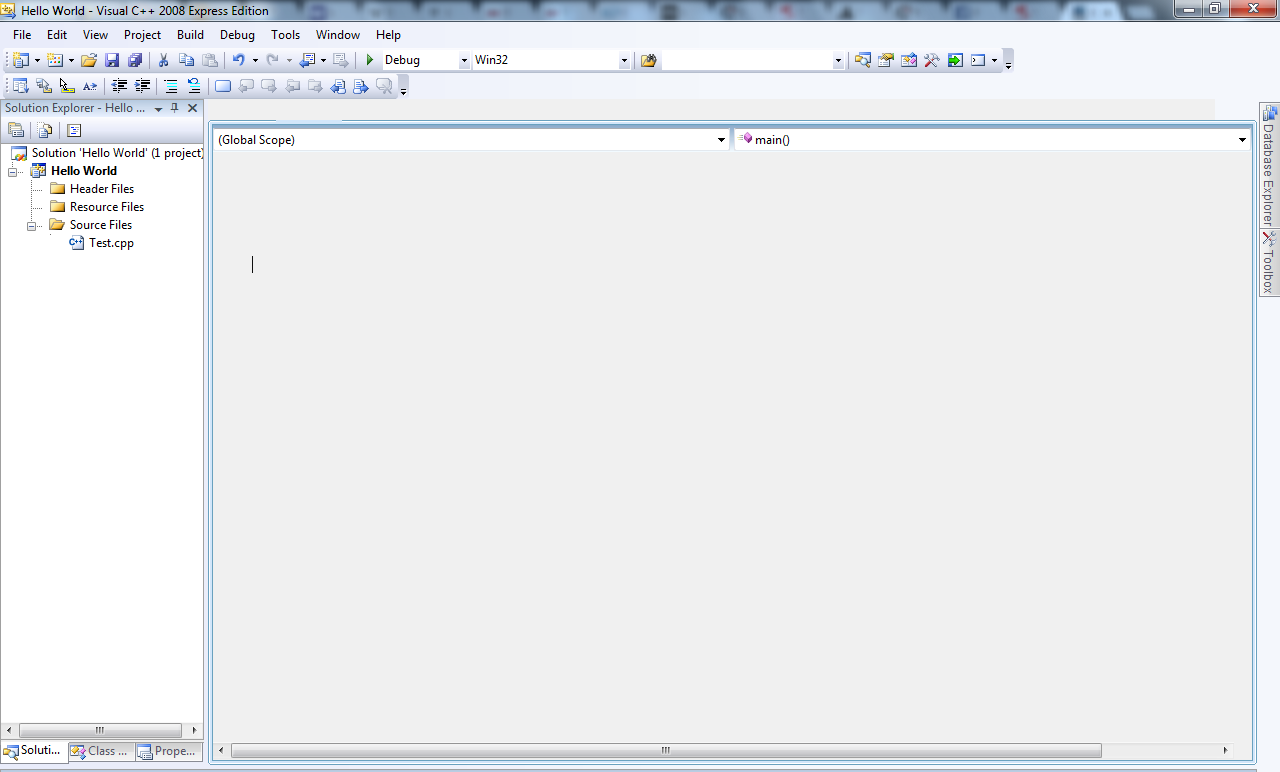
Task: Click Solution Explorer Properties icon
Action: [x=16, y=130]
